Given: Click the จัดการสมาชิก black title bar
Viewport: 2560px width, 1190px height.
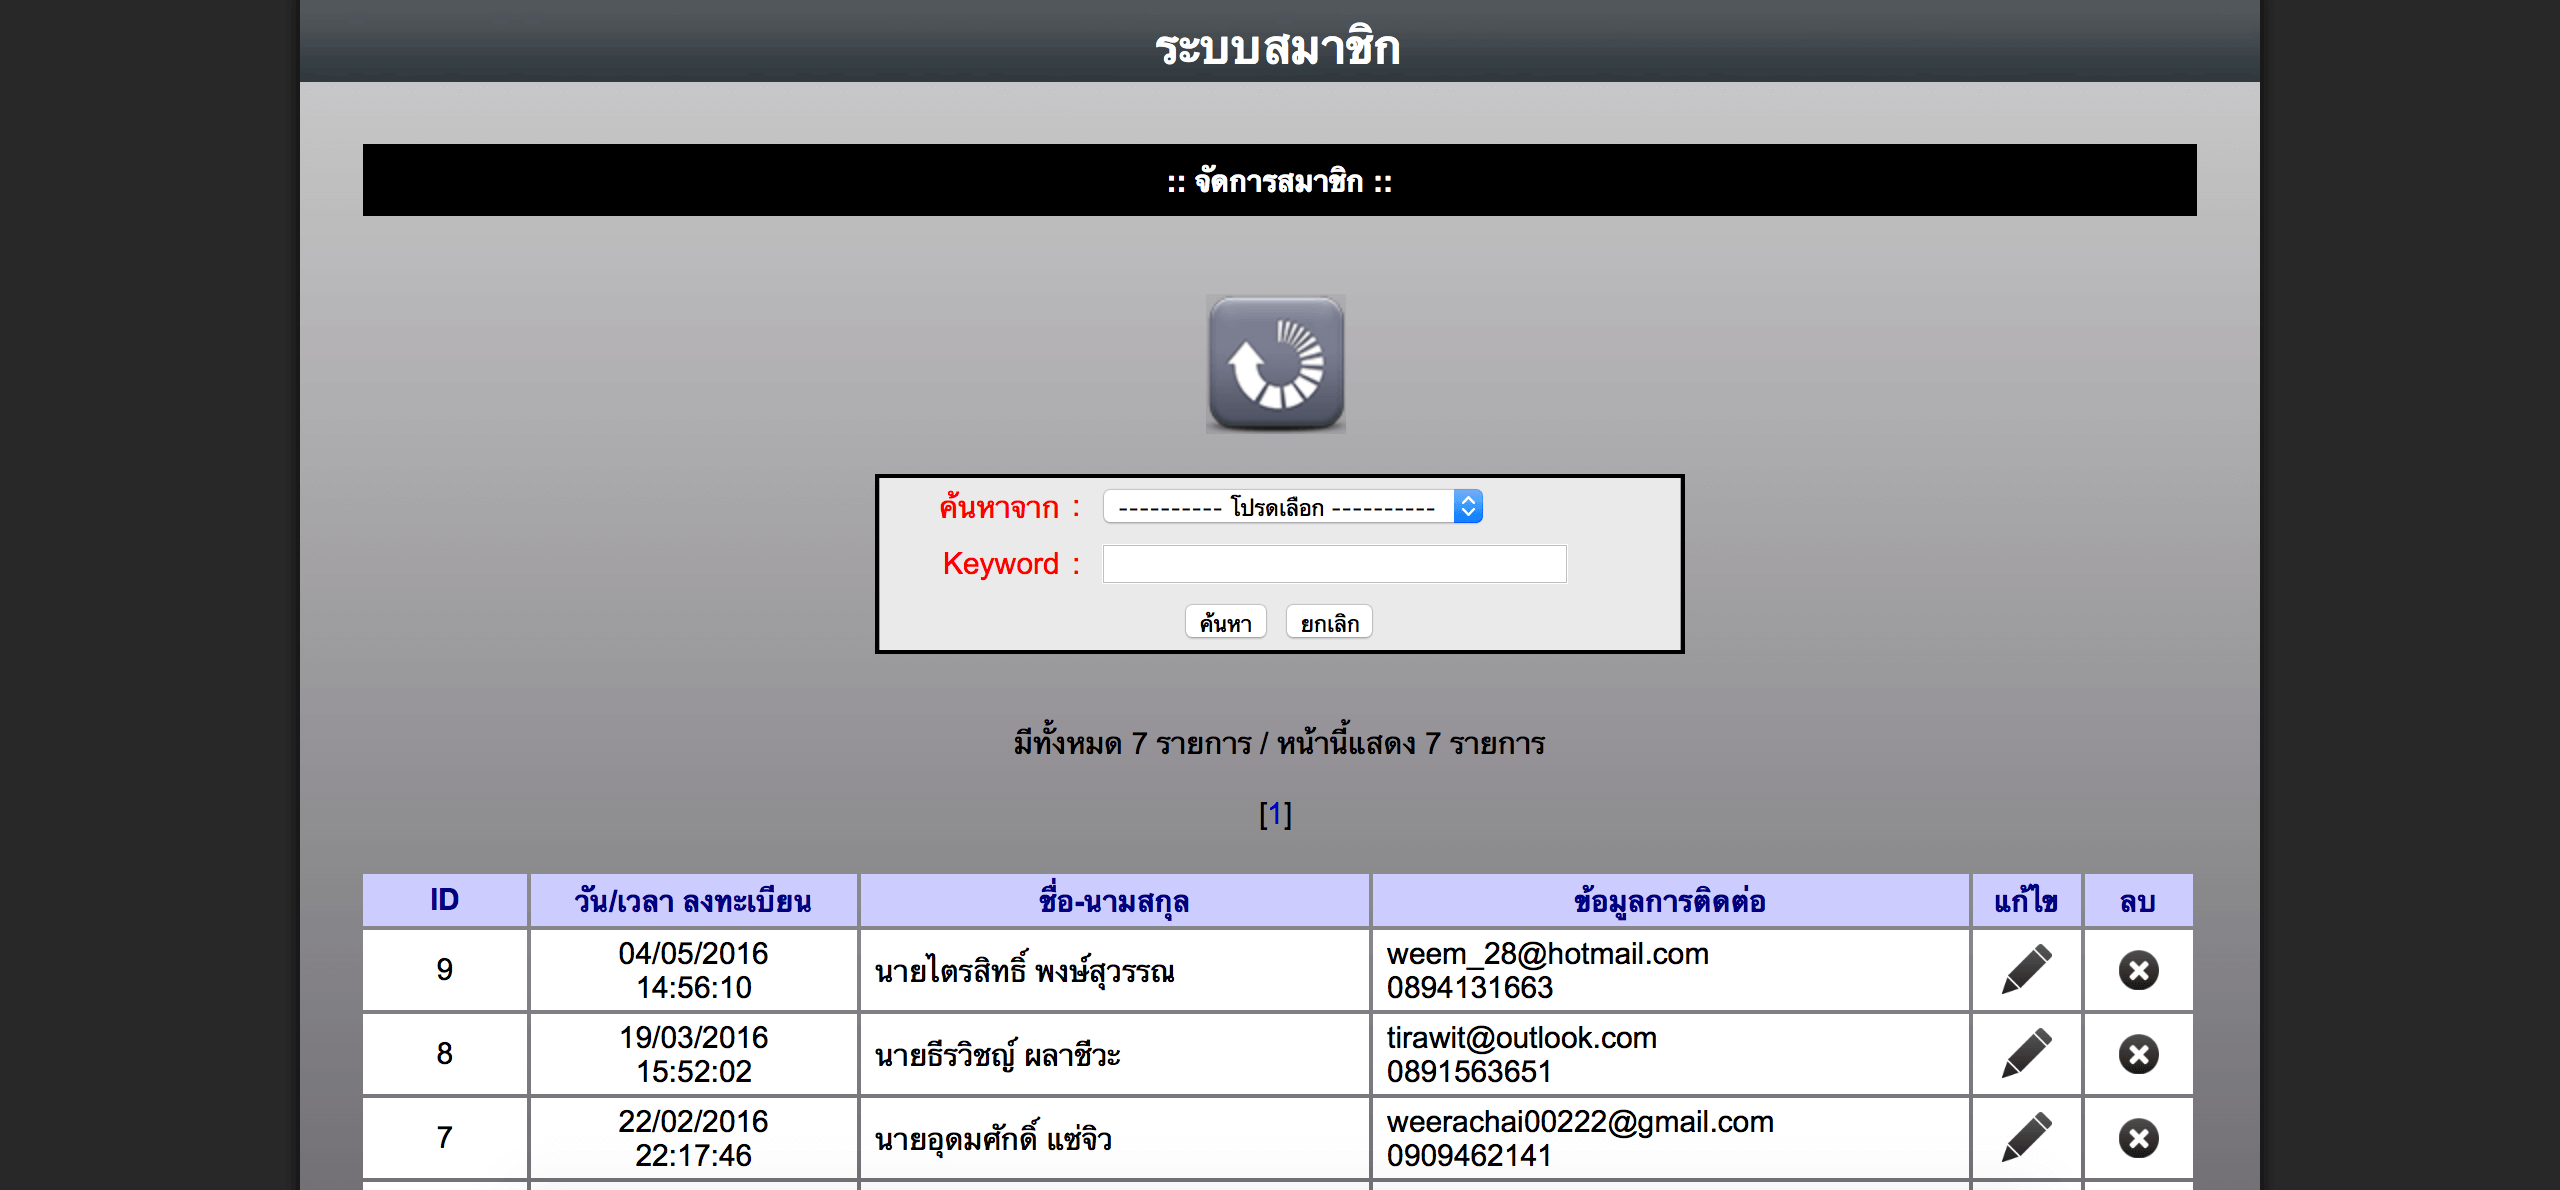Looking at the screenshot, I should 1279,181.
